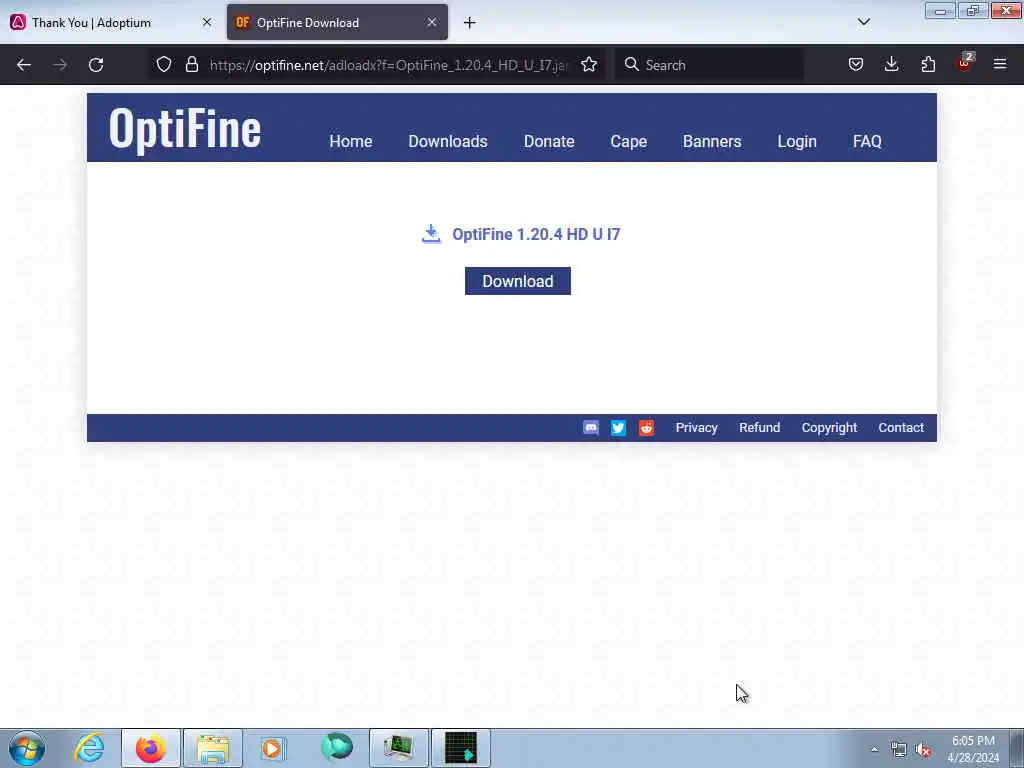Close the OptiFine Download tab
1024x768 pixels.
tap(432, 22)
